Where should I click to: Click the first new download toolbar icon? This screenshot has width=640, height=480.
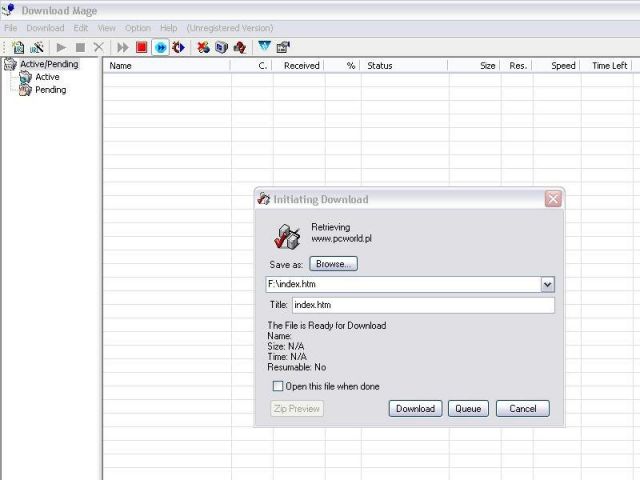click(18, 47)
